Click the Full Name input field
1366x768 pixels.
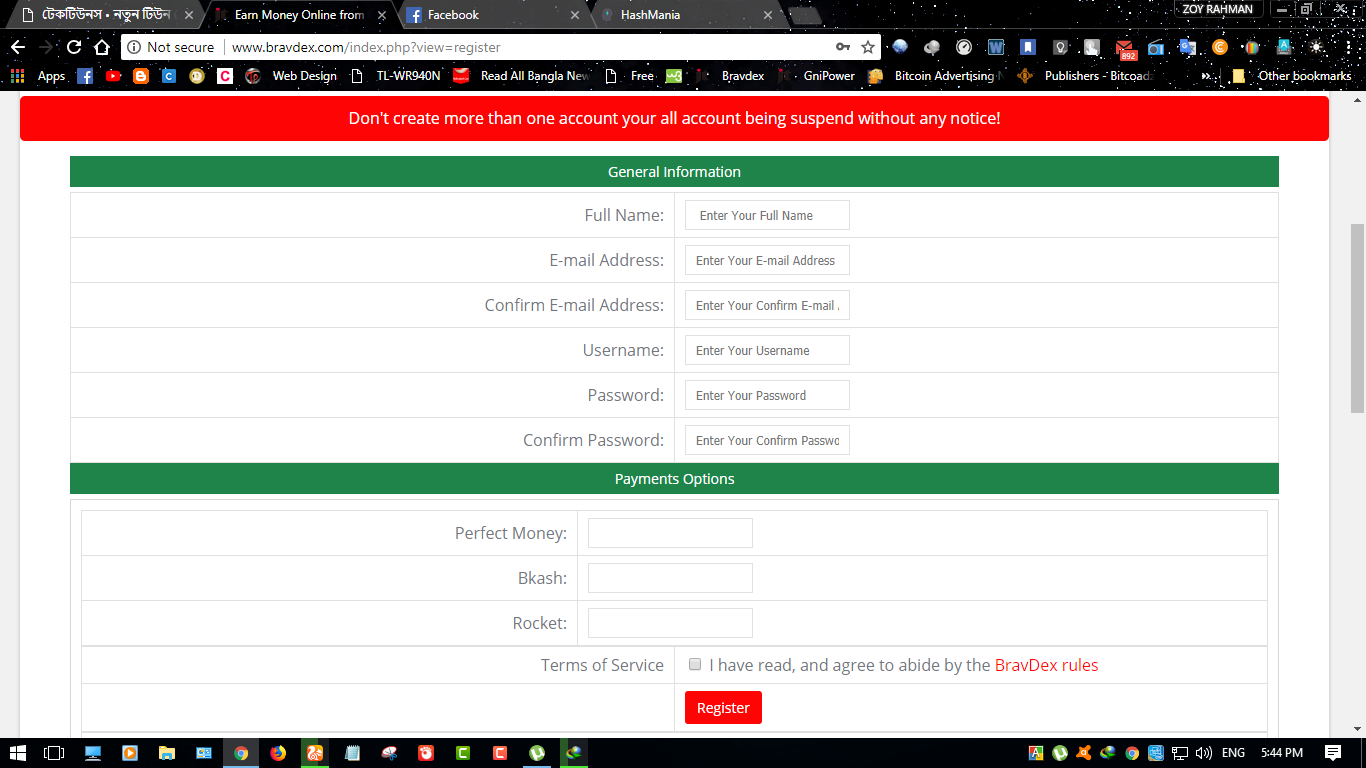pos(767,215)
